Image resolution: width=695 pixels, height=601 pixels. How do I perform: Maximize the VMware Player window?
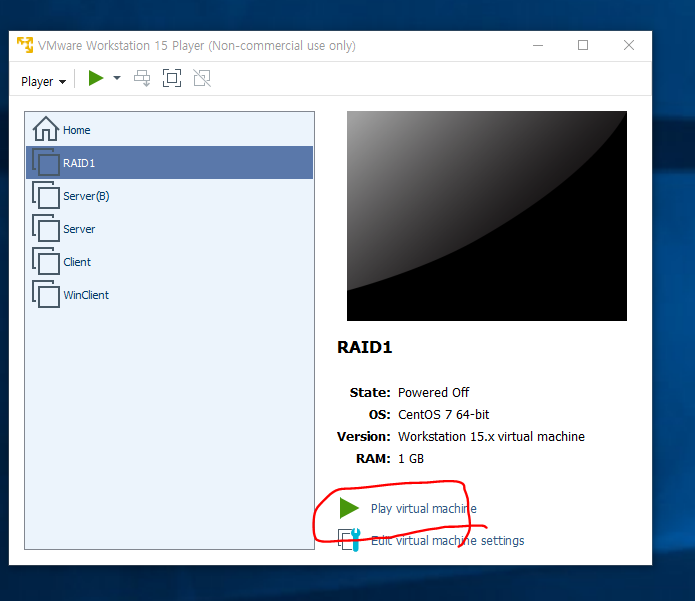[x=583, y=45]
